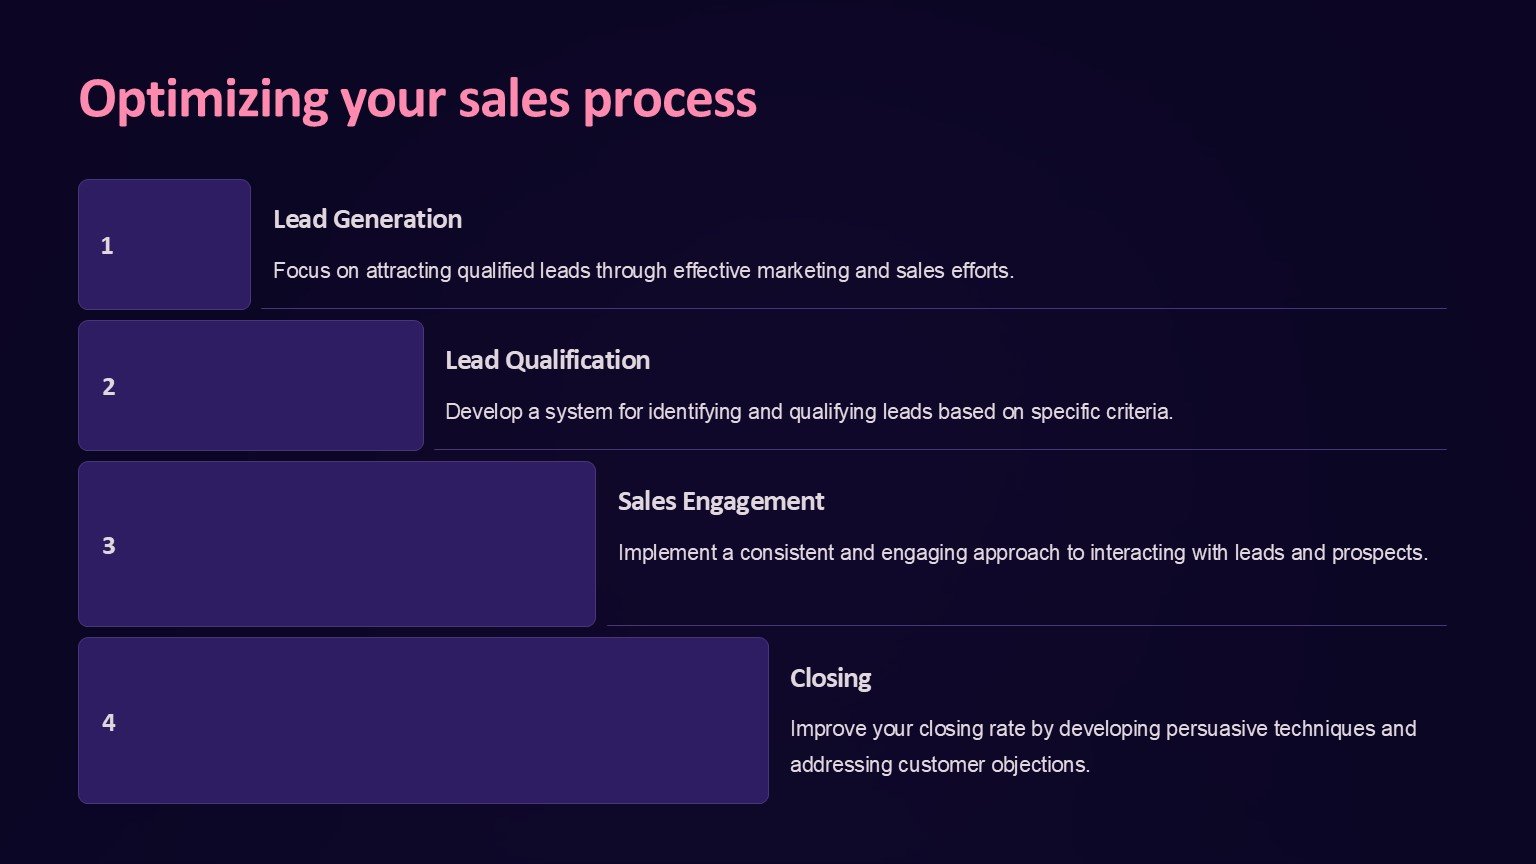
Task: Click the 'Focus on attracting qualified leads' description
Action: pyautogui.click(x=643, y=270)
